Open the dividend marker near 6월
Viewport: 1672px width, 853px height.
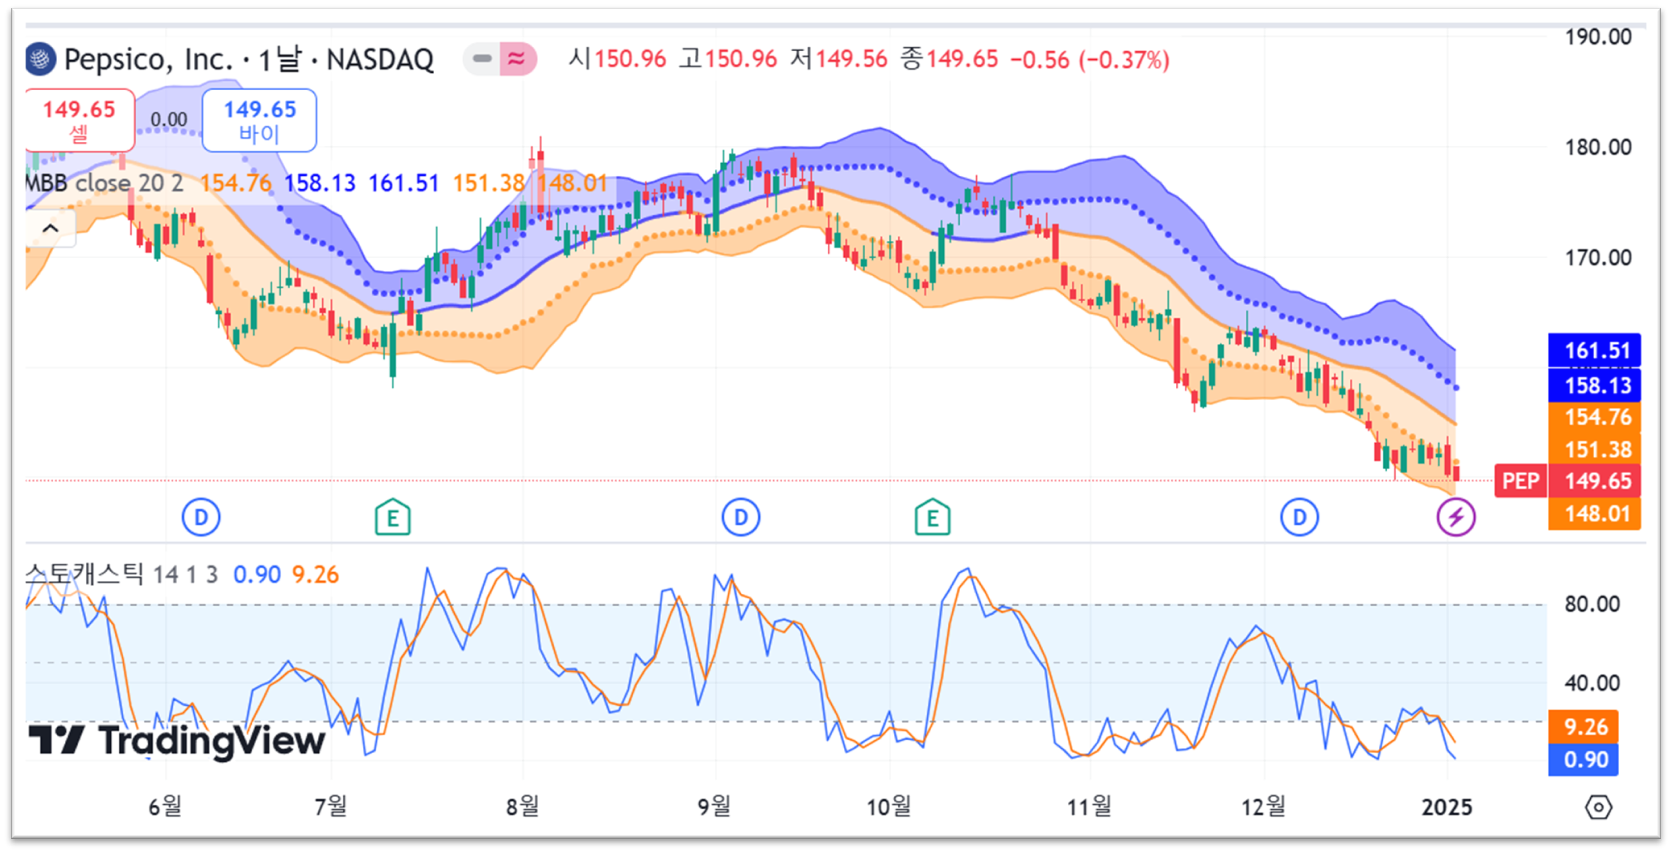(201, 517)
